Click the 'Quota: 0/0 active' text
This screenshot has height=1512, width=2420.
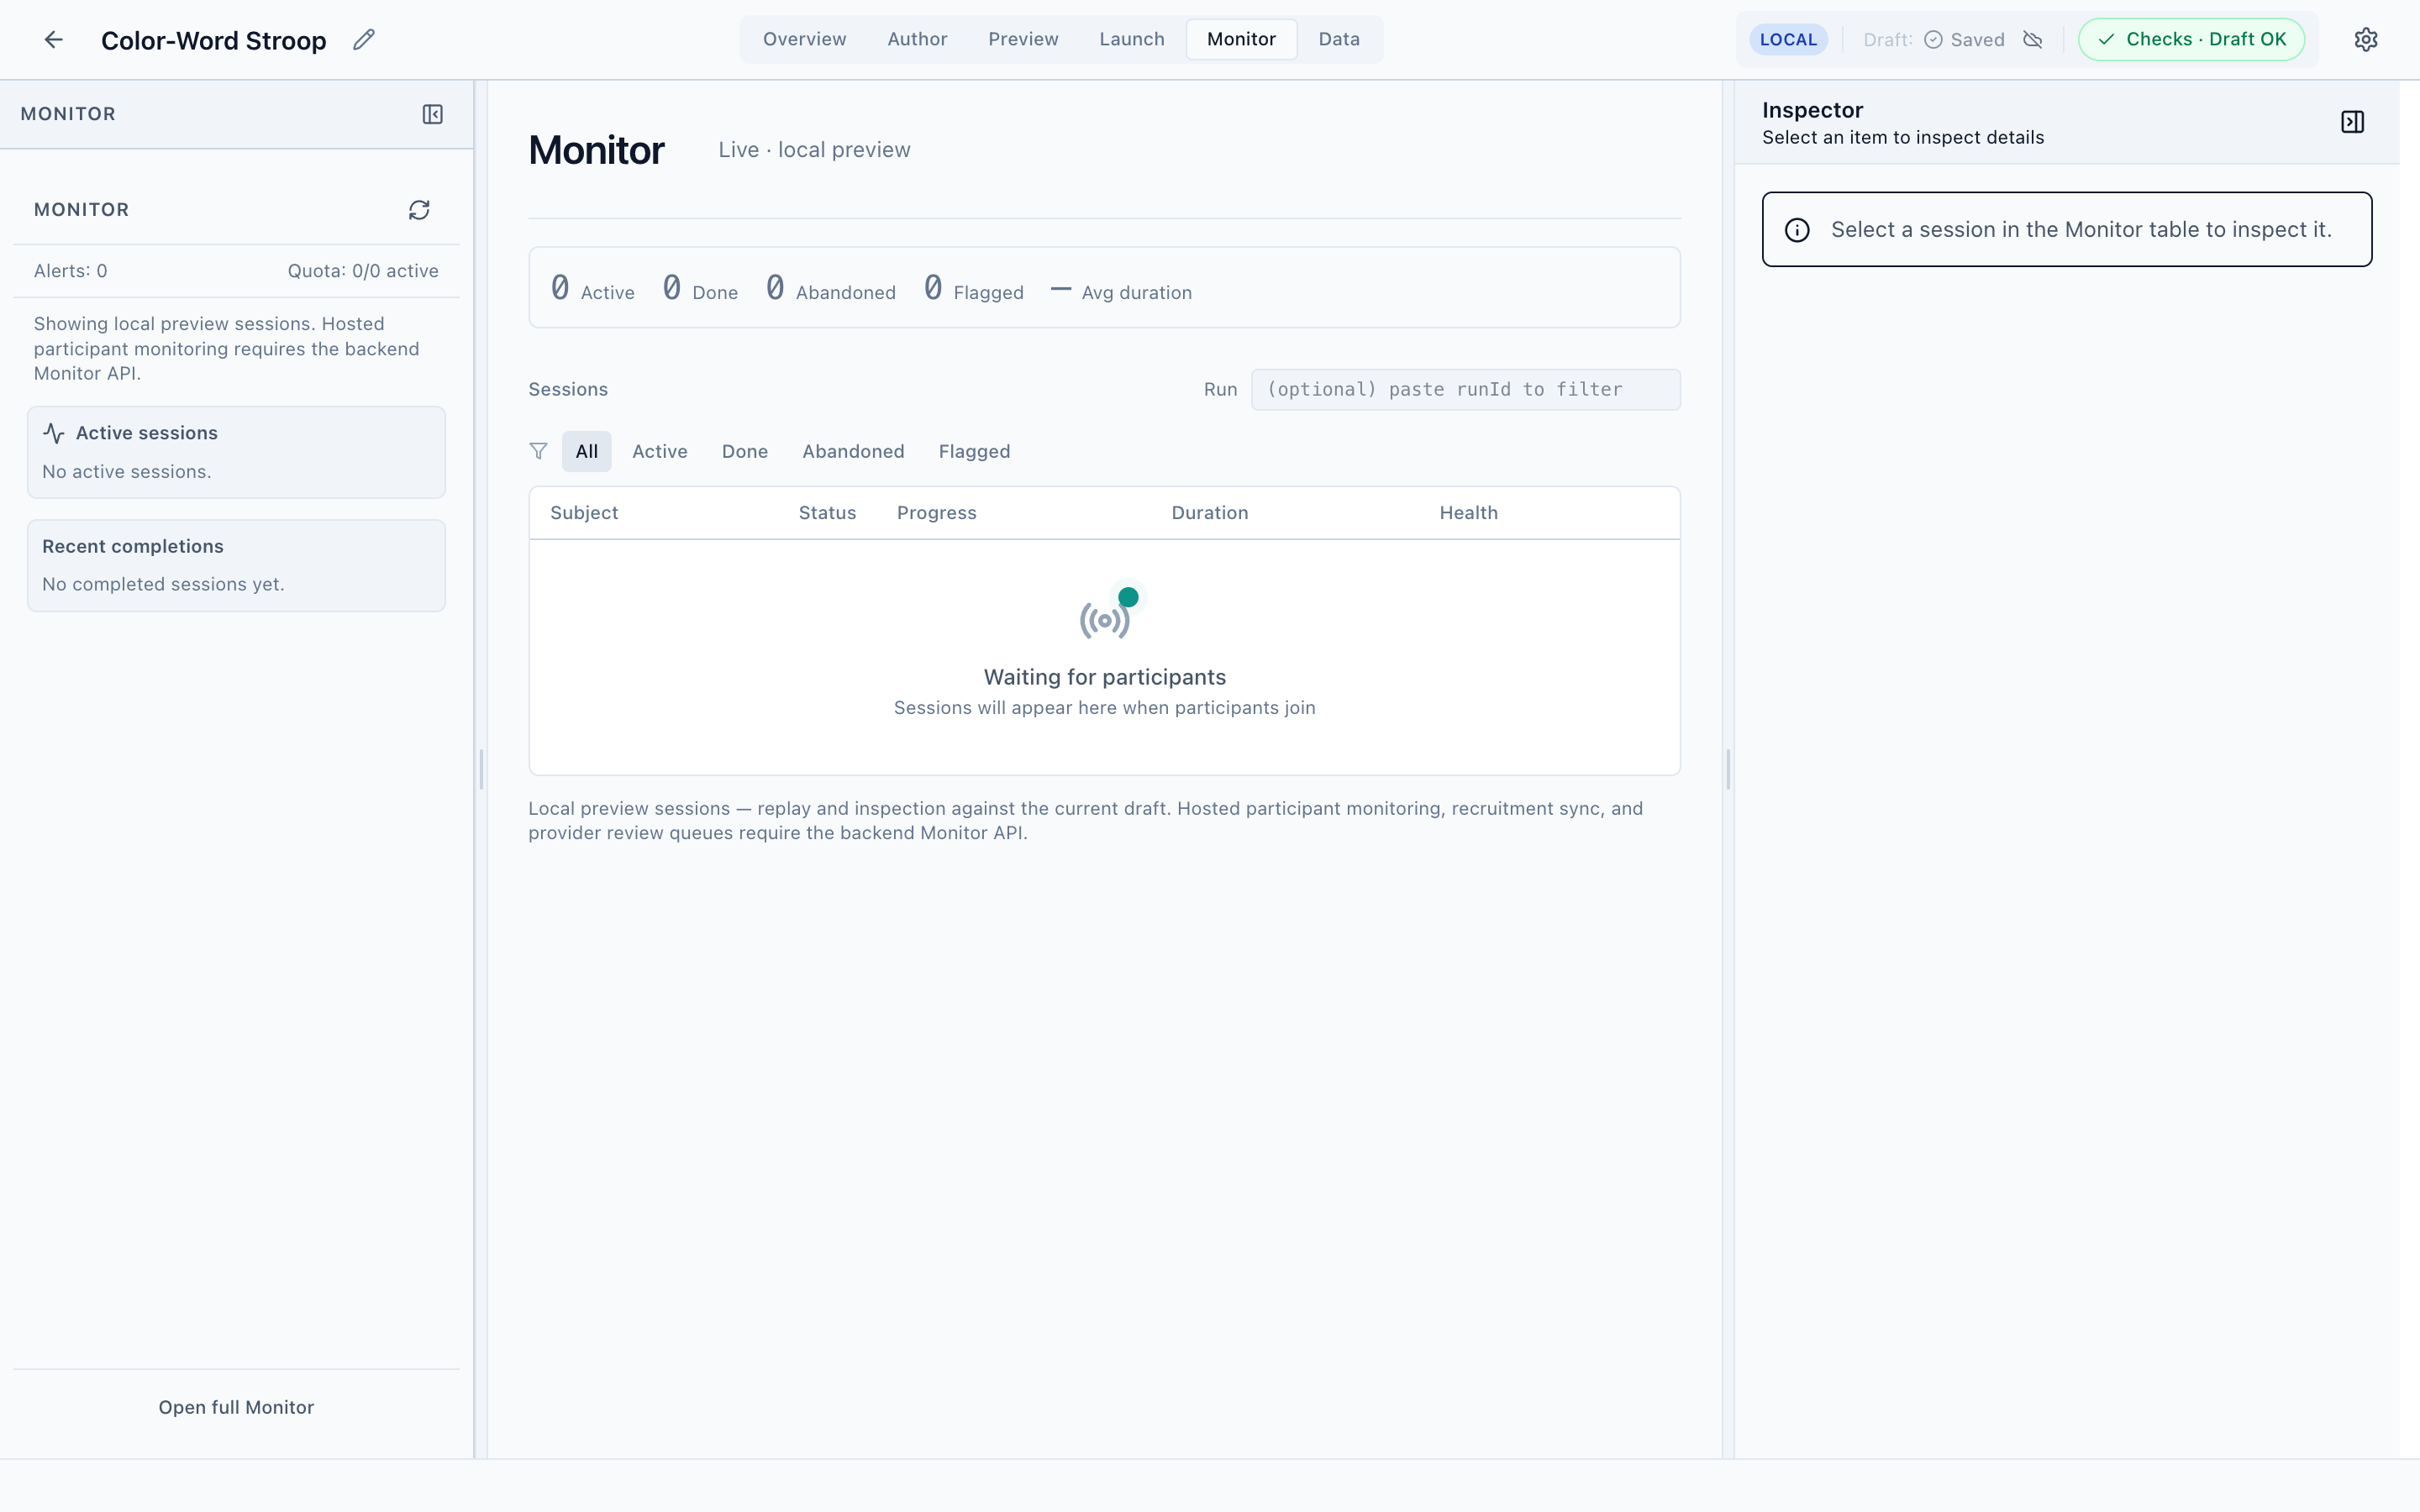pyautogui.click(x=363, y=271)
